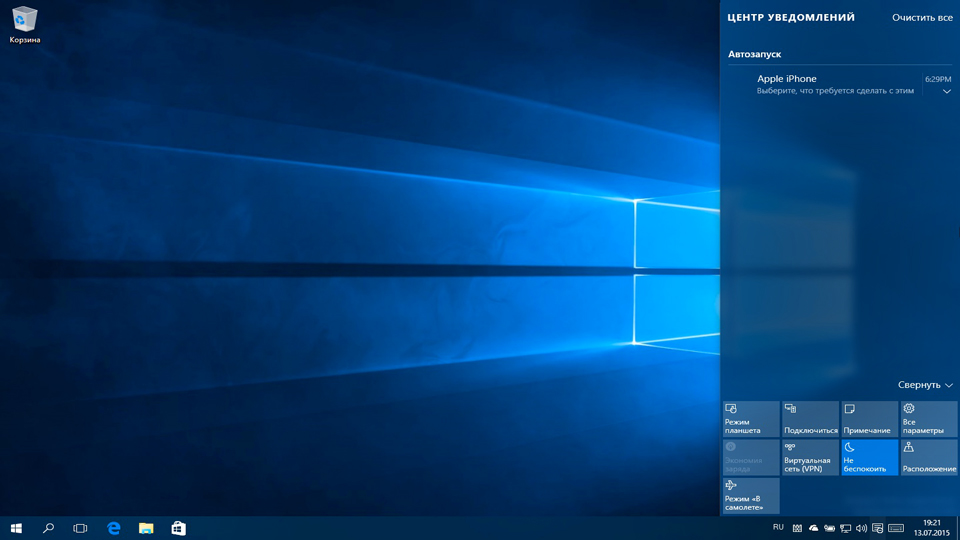Launch Microsoft Edge from the taskbar

click(114, 528)
